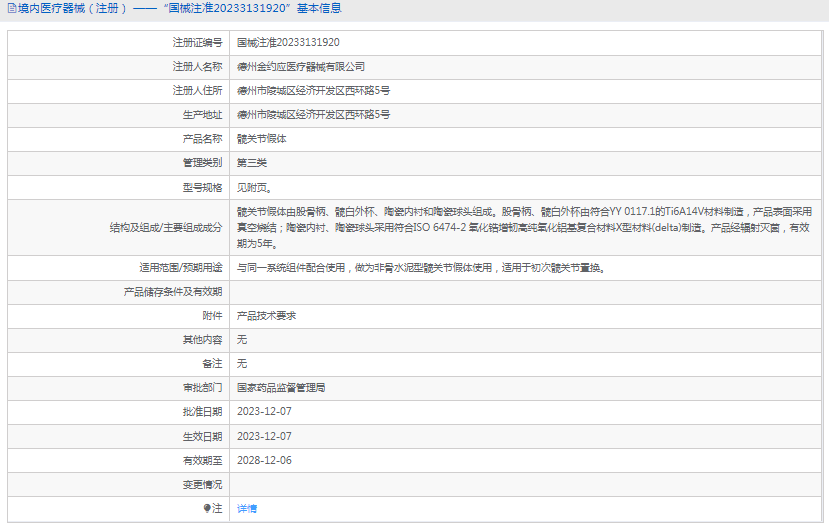Select registration number 国械注准20233131920 value
The width and height of the screenshot is (829, 527).
click(288, 42)
